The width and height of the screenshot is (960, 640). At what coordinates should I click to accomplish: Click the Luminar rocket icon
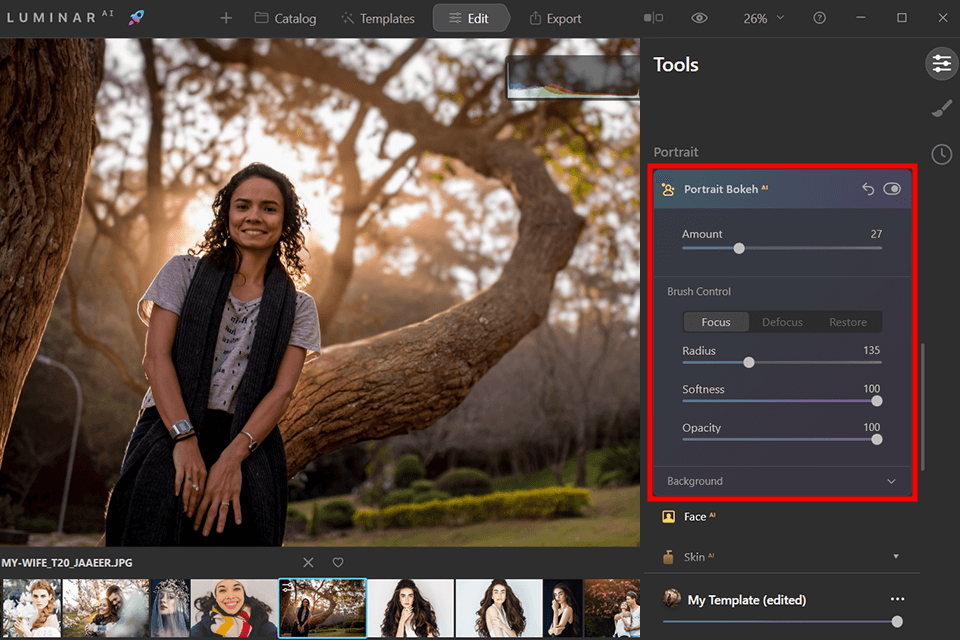coord(136,18)
